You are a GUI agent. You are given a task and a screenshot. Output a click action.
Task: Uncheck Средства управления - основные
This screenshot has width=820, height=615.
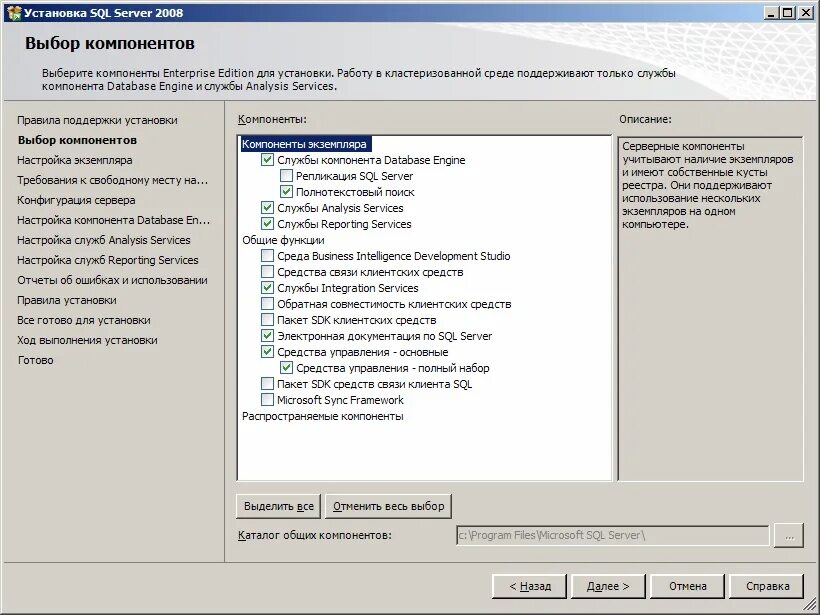[267, 352]
